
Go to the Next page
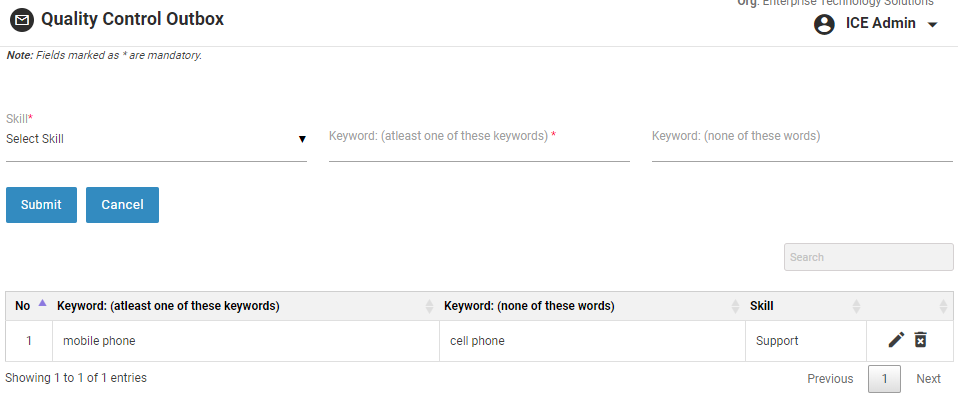(x=928, y=379)
